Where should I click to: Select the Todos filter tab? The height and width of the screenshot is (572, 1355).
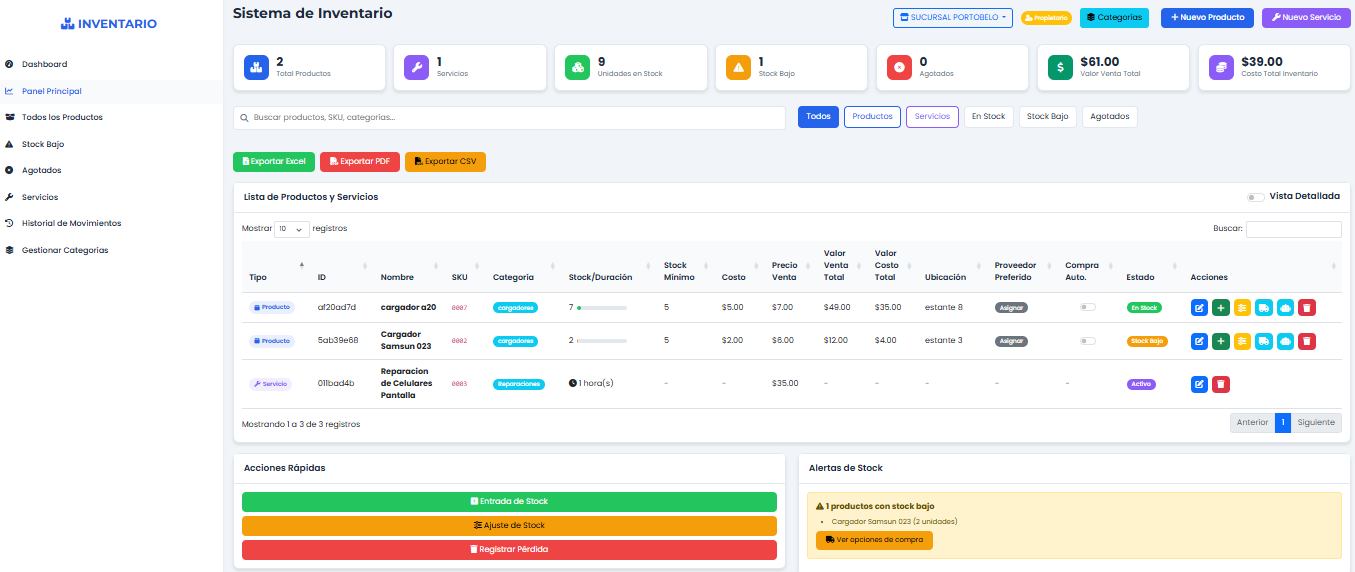pyautogui.click(x=818, y=117)
